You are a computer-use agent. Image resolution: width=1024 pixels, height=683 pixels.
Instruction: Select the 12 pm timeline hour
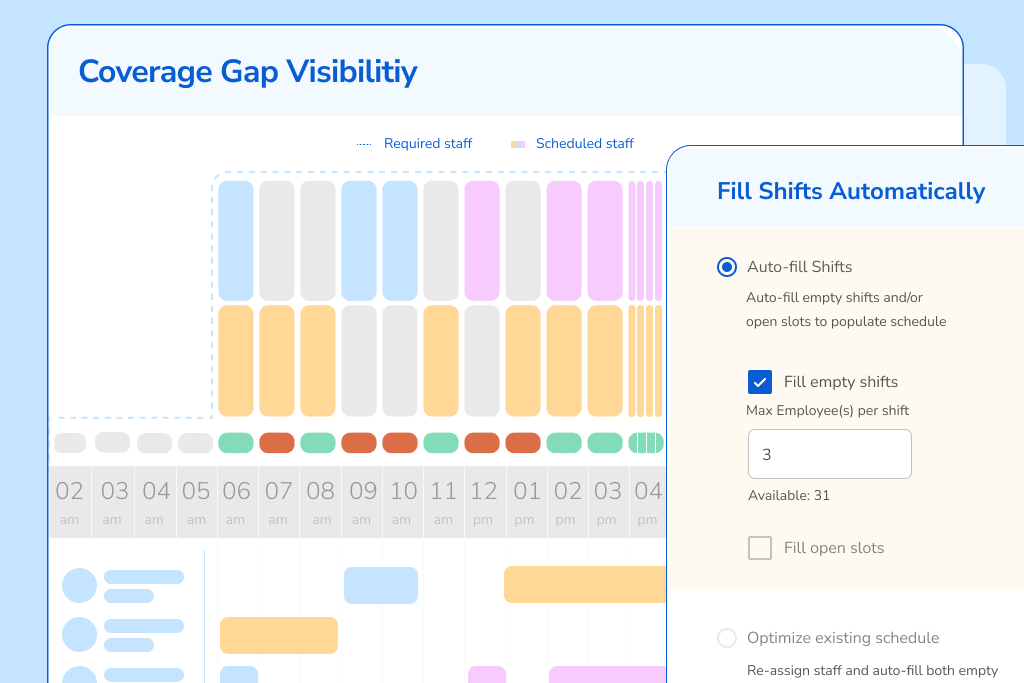[x=483, y=501]
